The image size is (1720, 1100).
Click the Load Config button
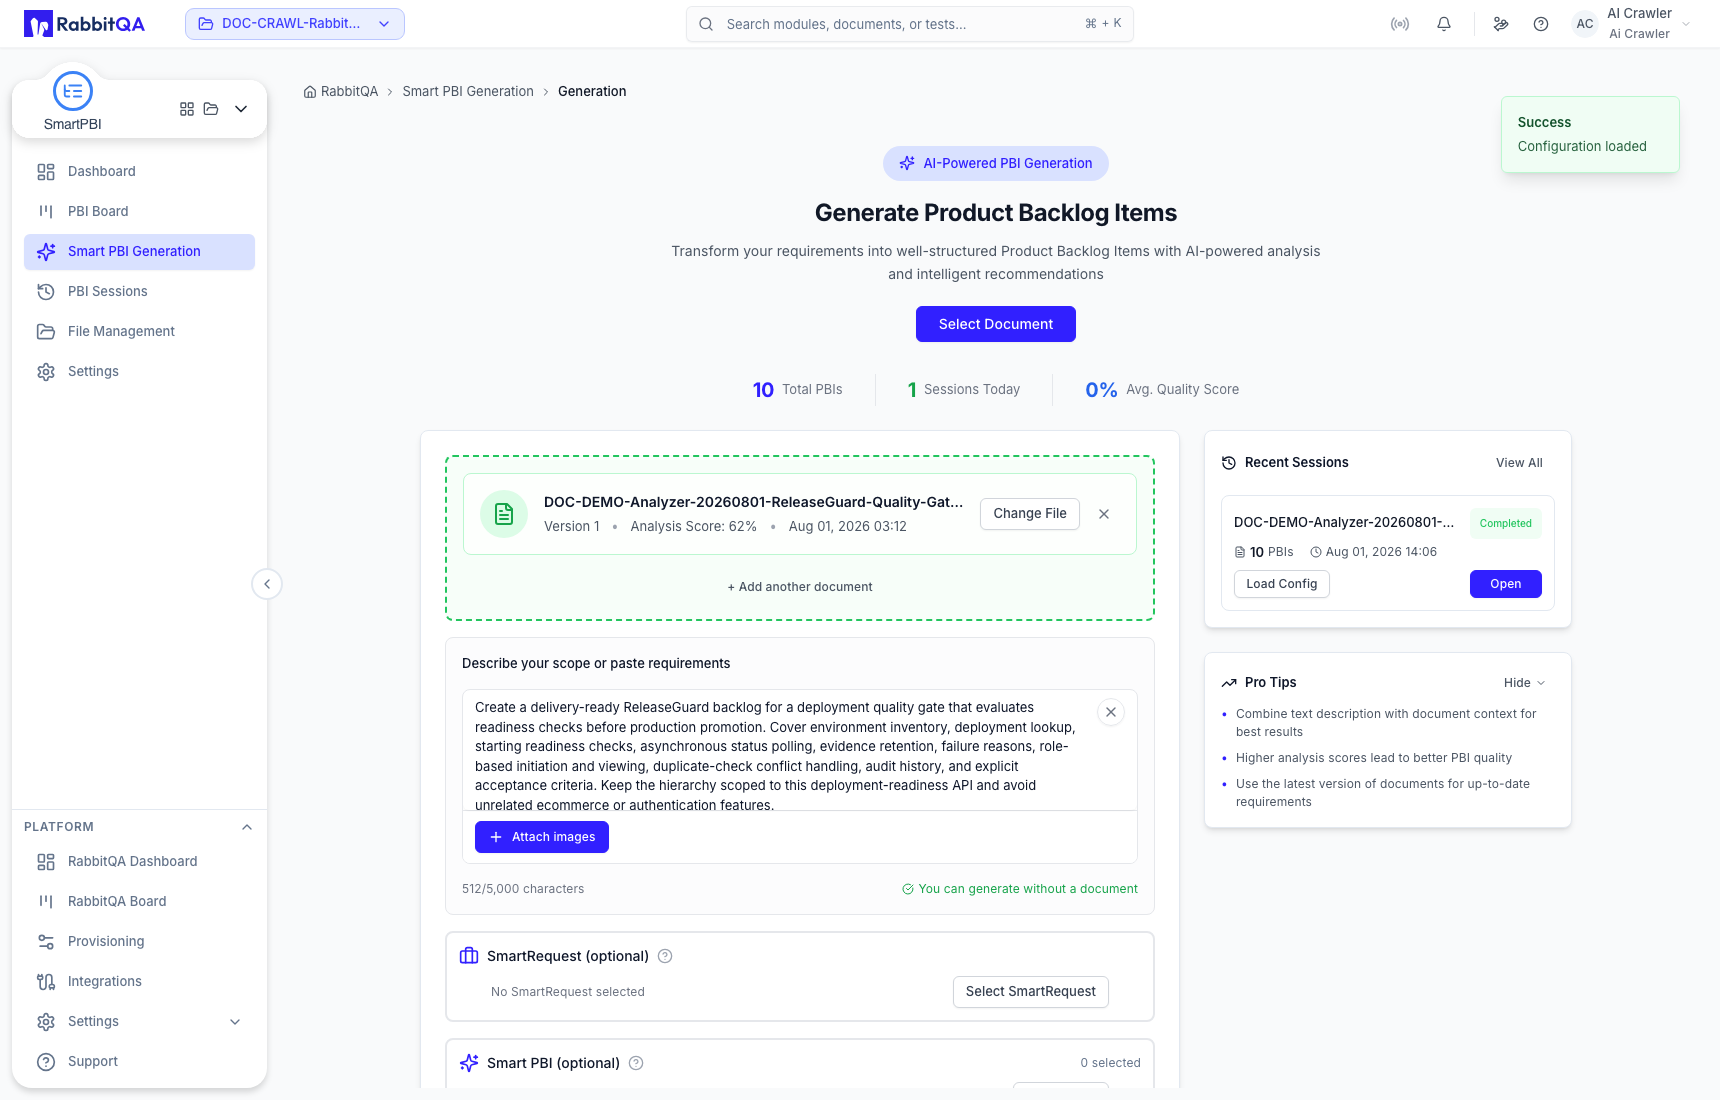tap(1282, 584)
